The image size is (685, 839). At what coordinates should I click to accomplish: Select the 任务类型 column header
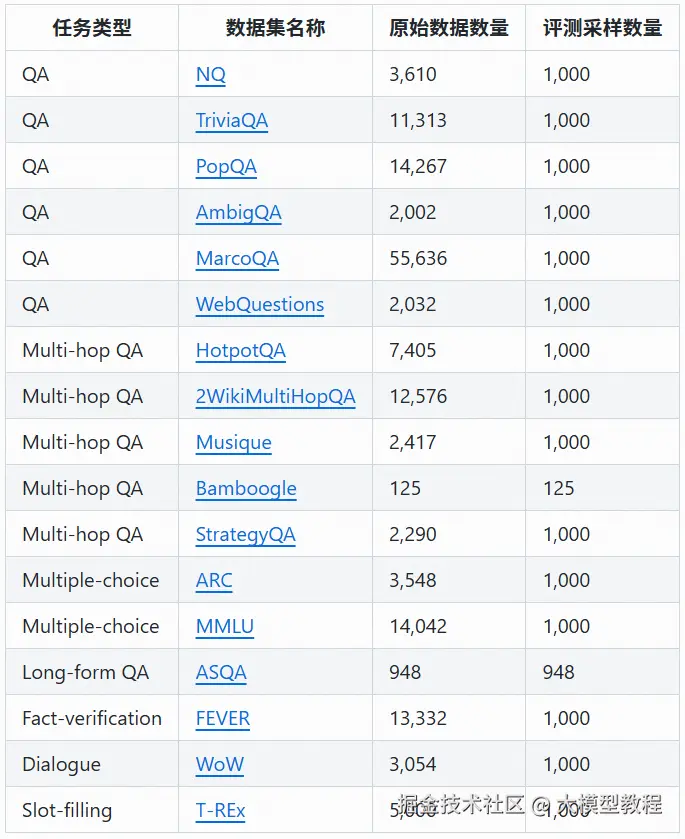pos(92,28)
